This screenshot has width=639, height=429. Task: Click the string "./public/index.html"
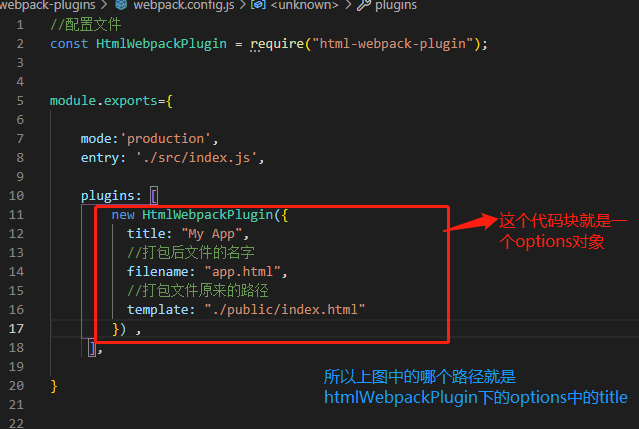(x=284, y=310)
